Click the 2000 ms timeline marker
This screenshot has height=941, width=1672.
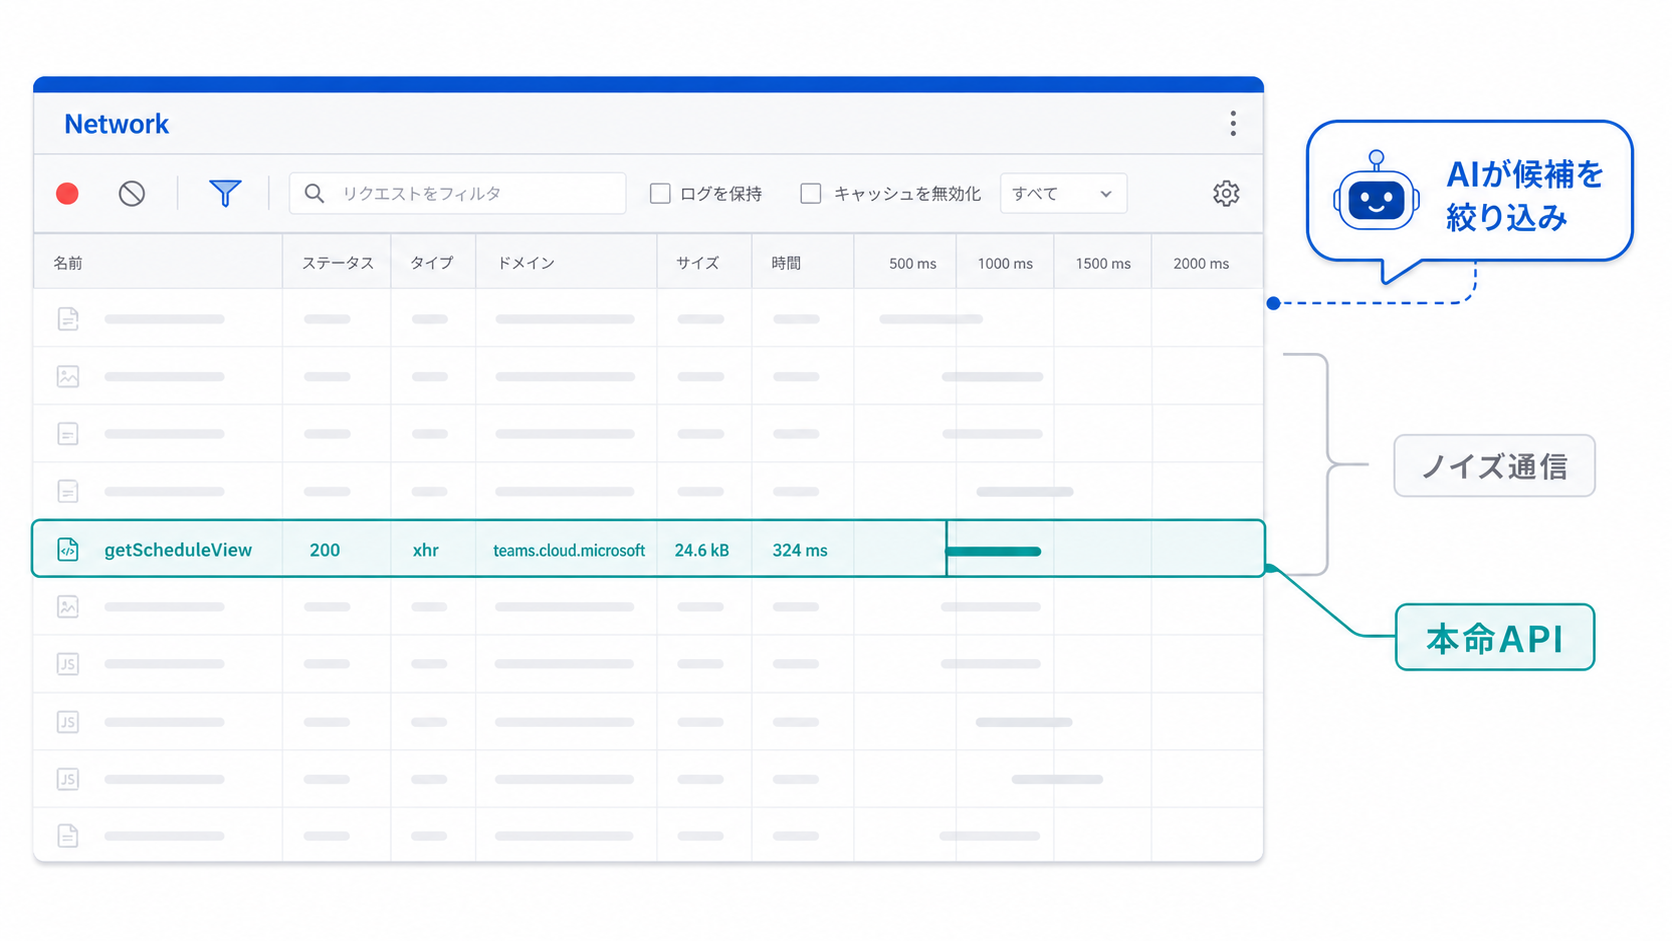coord(1201,264)
